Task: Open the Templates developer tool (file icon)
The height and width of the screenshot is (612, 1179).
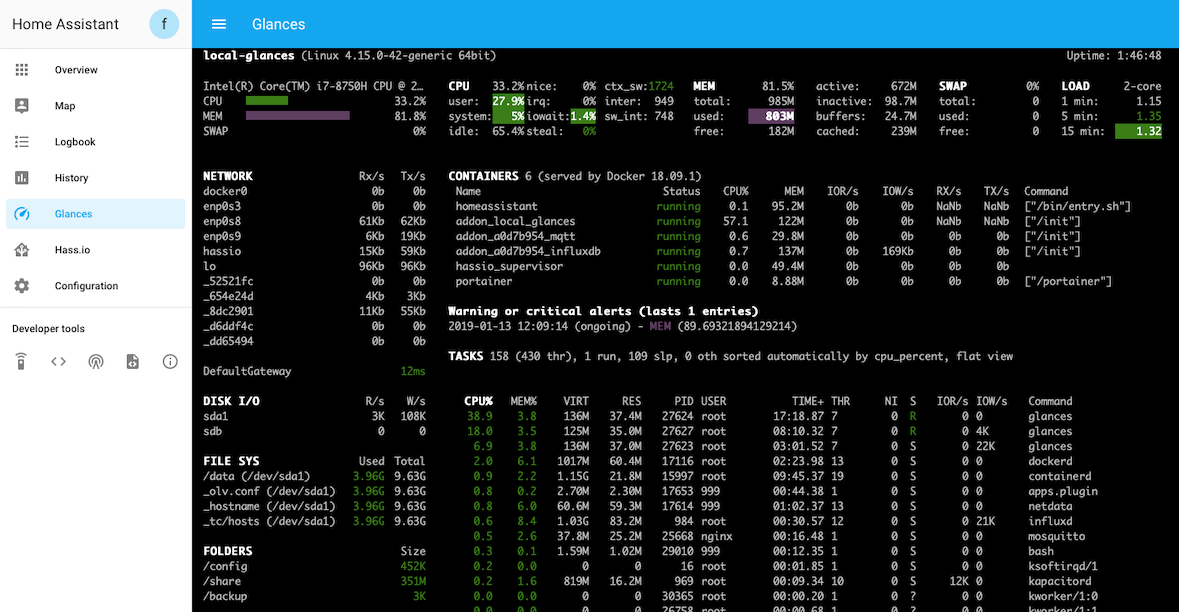Action: tap(132, 362)
